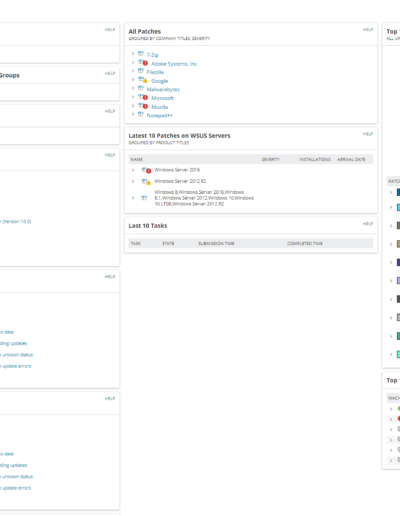Sort WSUS patches by NAME column

[x=136, y=160]
